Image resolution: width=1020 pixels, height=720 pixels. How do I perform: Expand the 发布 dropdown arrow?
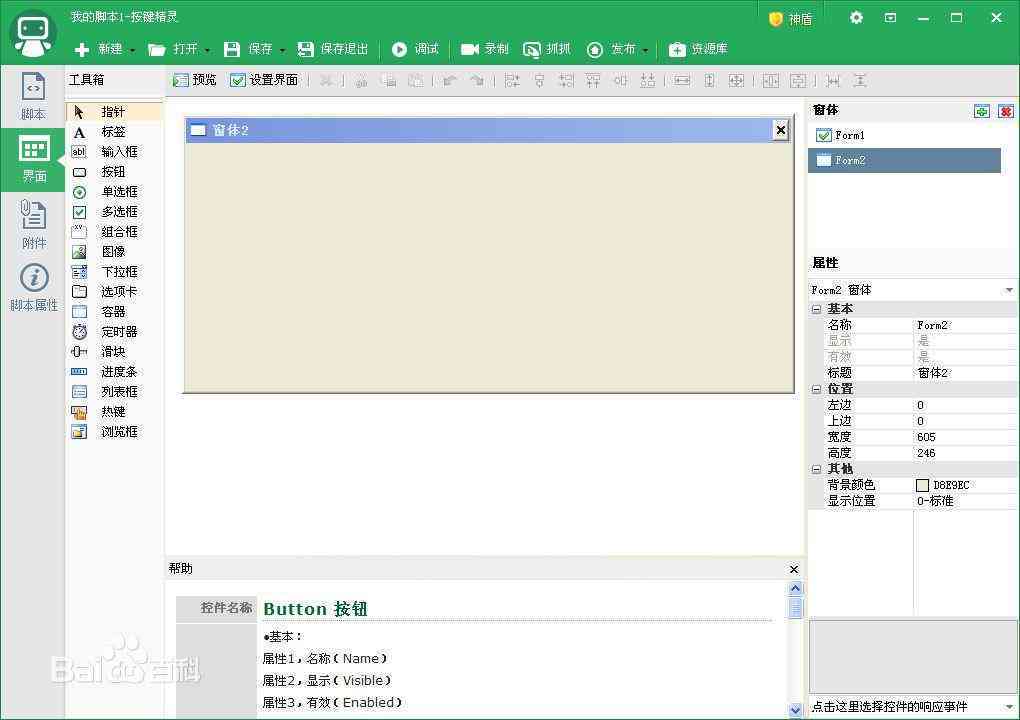pyautogui.click(x=645, y=50)
